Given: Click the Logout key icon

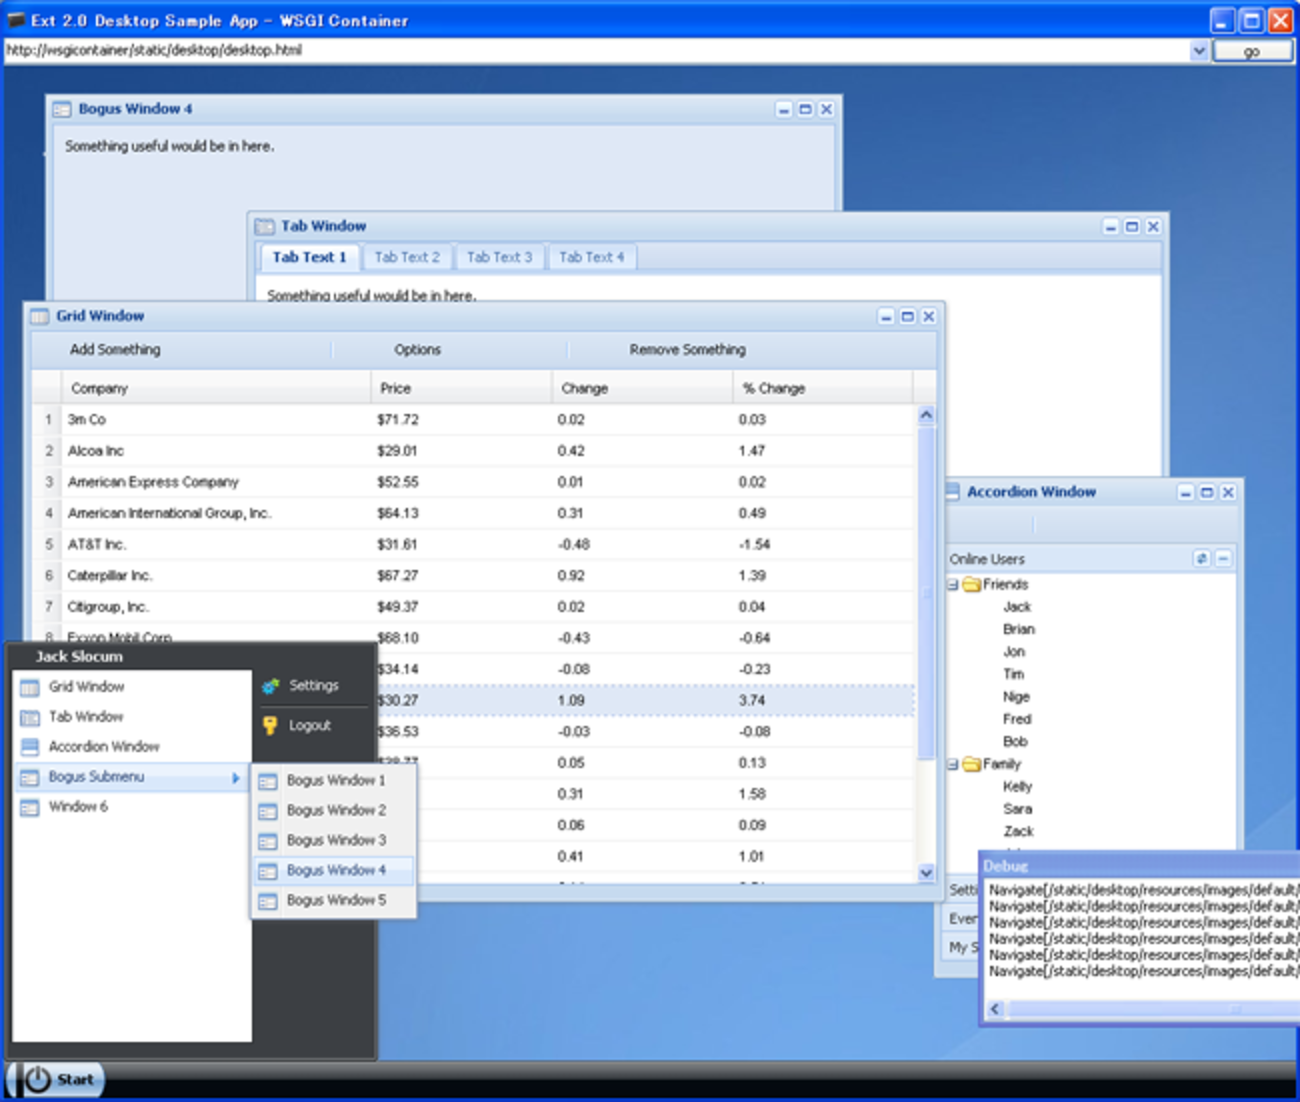Looking at the screenshot, I should tap(270, 726).
